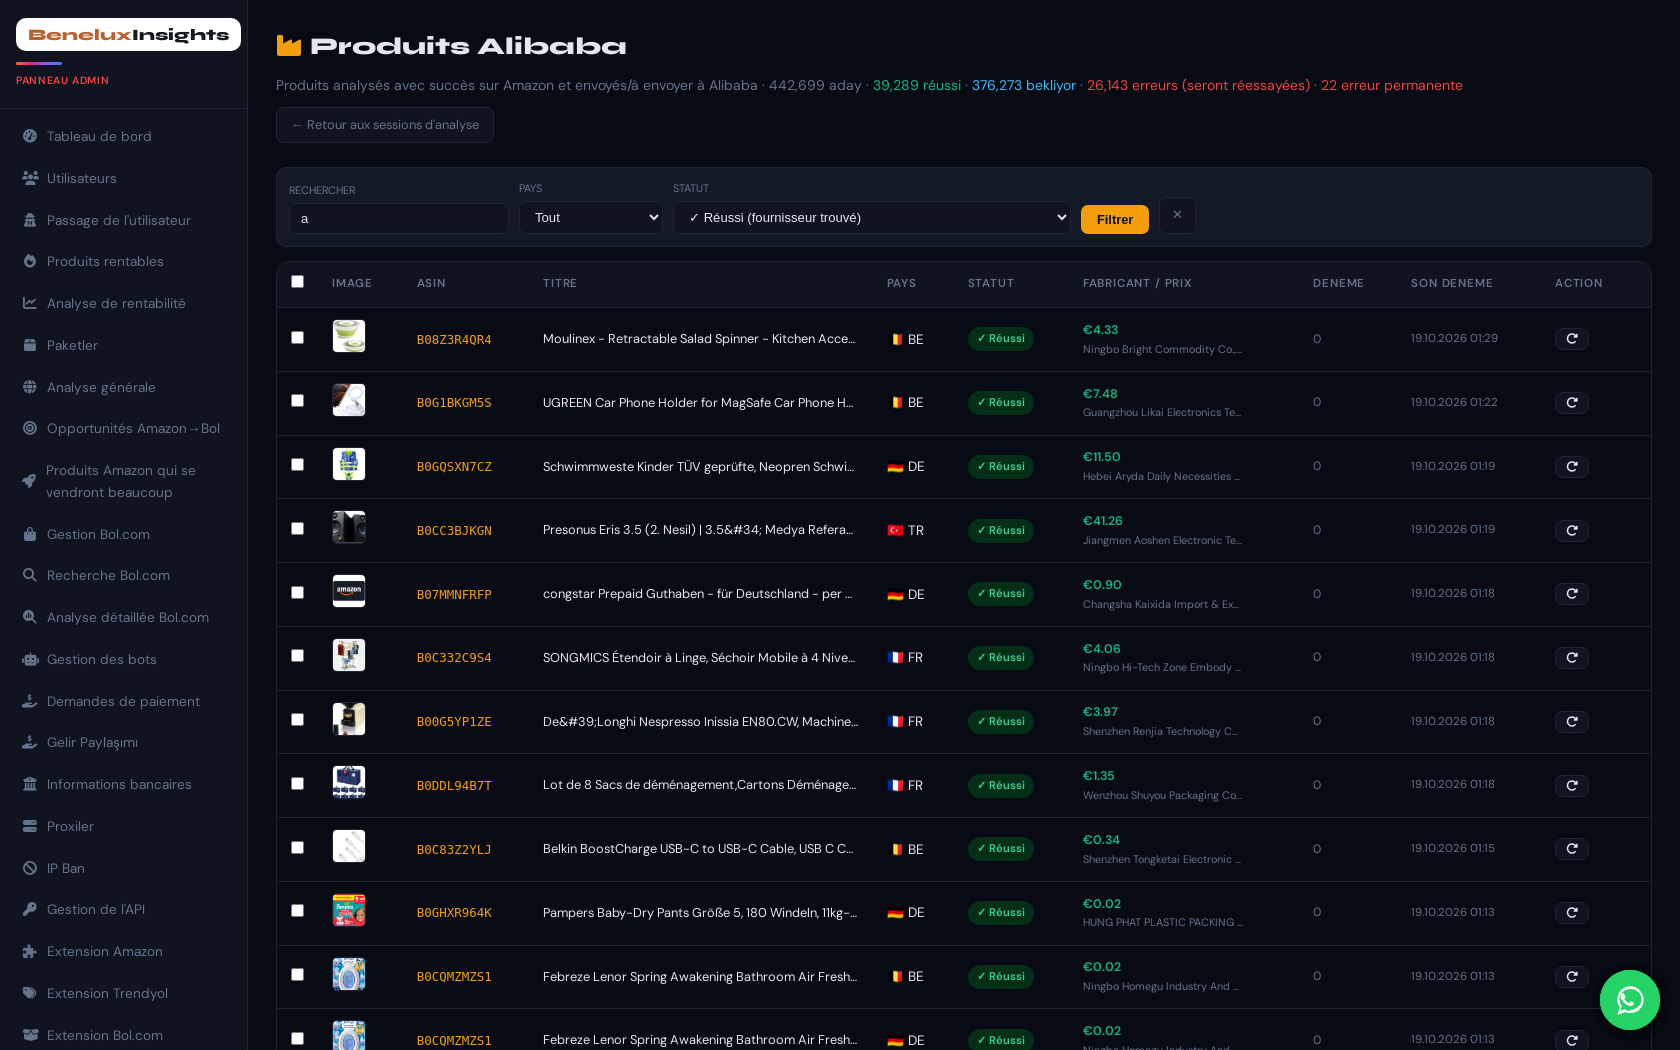Check the UGREEN Car Phone Holder checkbox

[297, 401]
